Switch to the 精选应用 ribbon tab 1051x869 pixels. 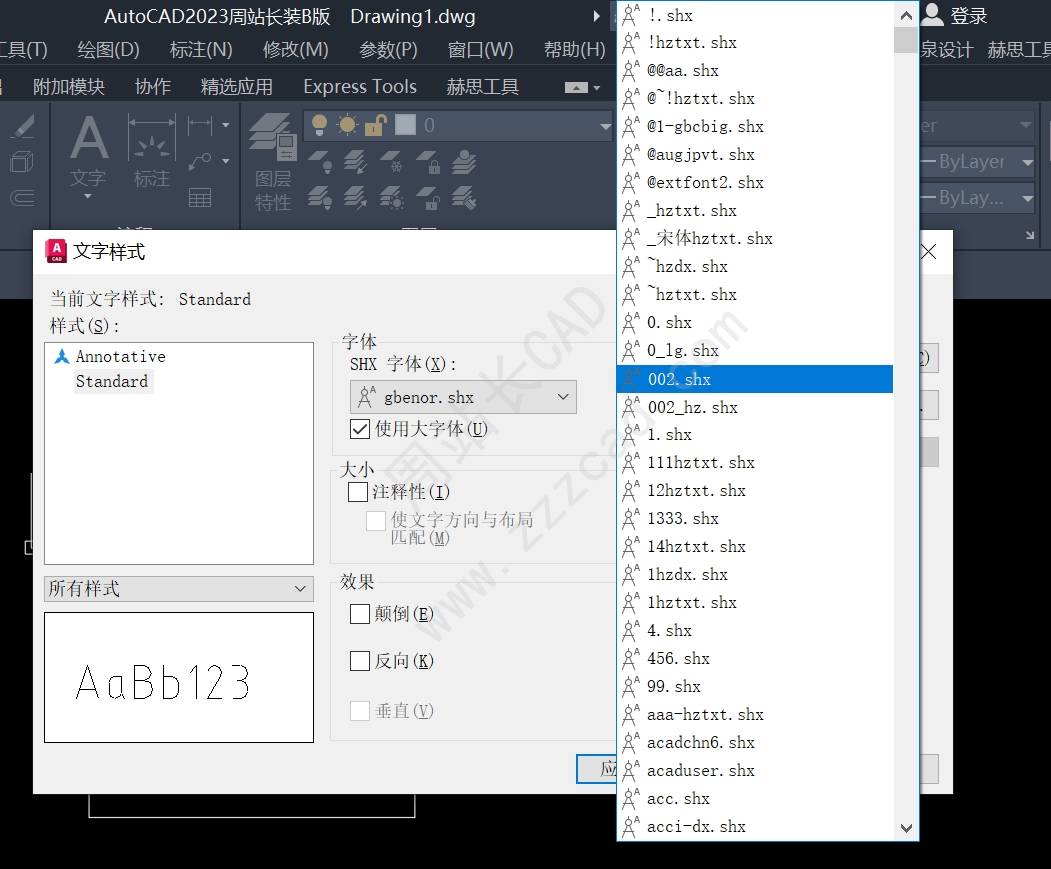237,86
